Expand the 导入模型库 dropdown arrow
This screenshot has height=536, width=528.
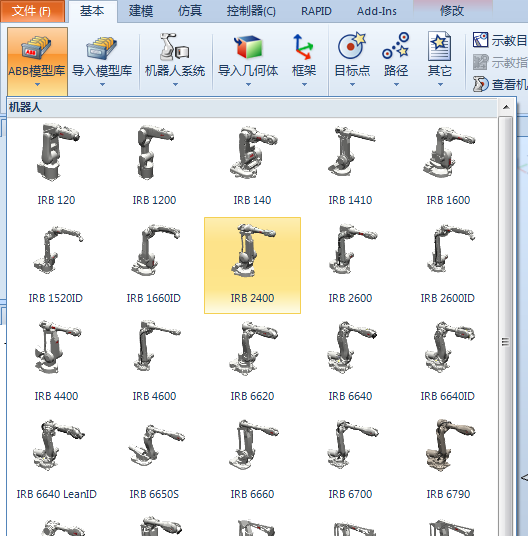click(x=102, y=84)
